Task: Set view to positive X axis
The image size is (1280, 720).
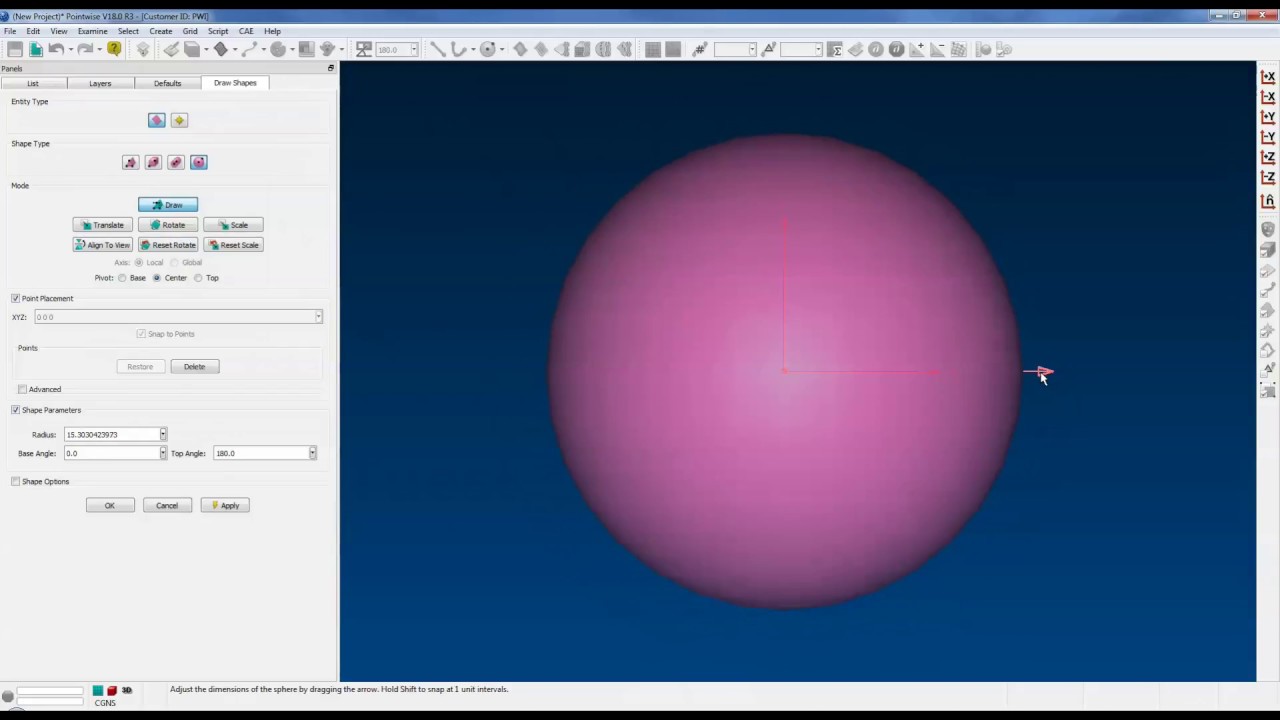Action: point(1268,77)
